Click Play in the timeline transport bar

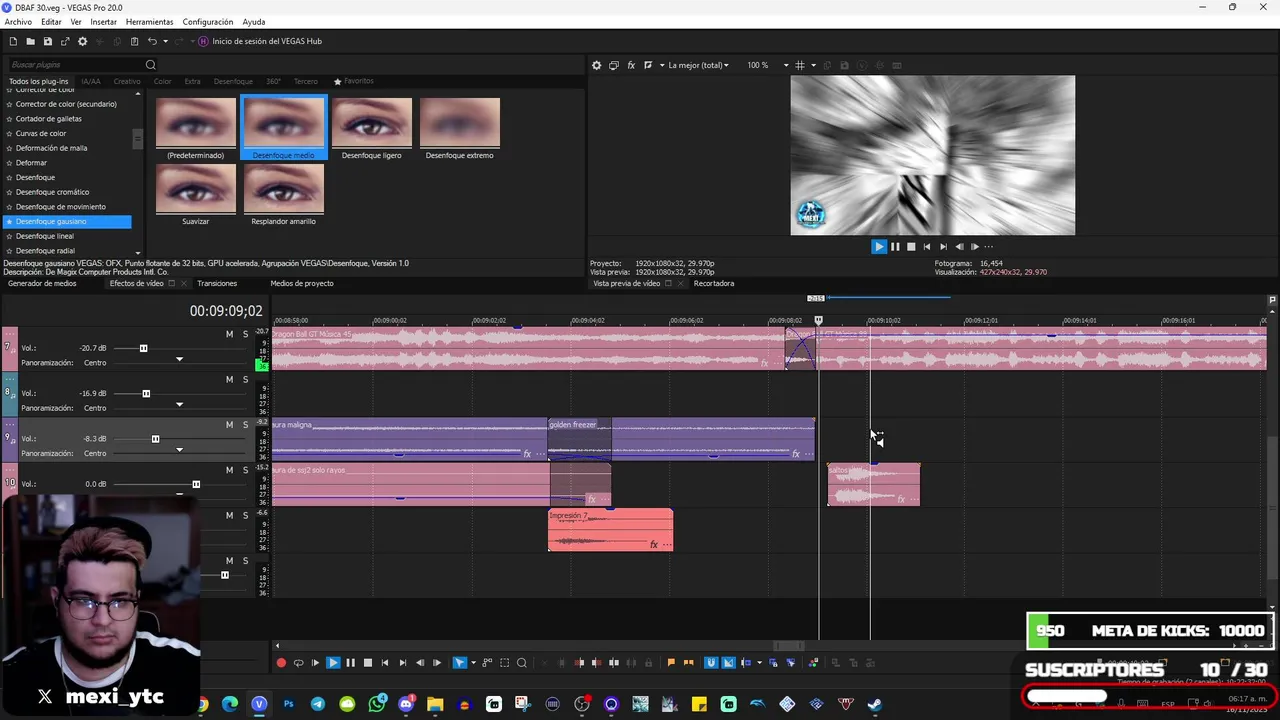(x=333, y=662)
